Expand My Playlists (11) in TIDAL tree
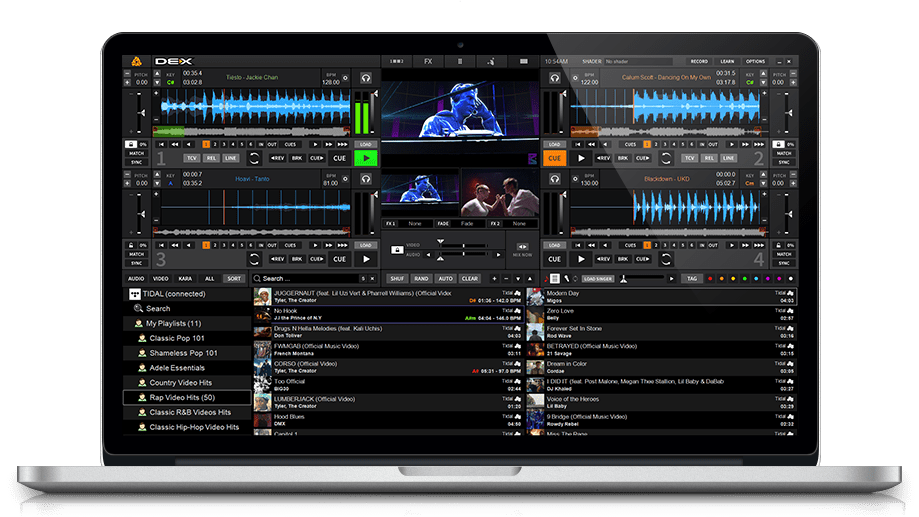This screenshot has height=517, width=919. click(173, 323)
